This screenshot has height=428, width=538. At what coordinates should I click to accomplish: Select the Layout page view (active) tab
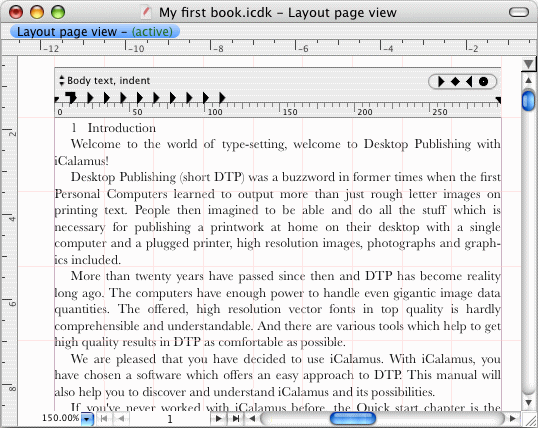(95, 32)
